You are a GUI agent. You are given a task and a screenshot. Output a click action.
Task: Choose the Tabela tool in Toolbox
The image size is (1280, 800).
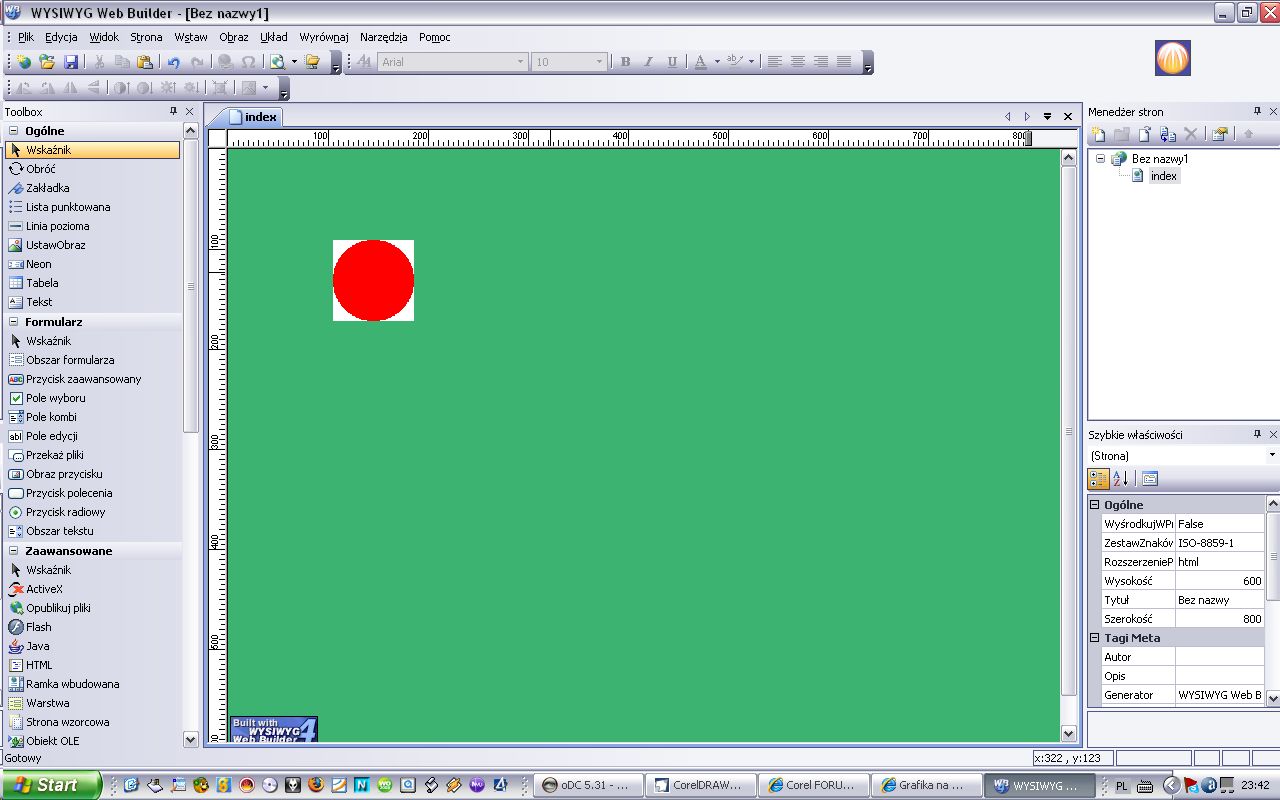click(x=42, y=283)
